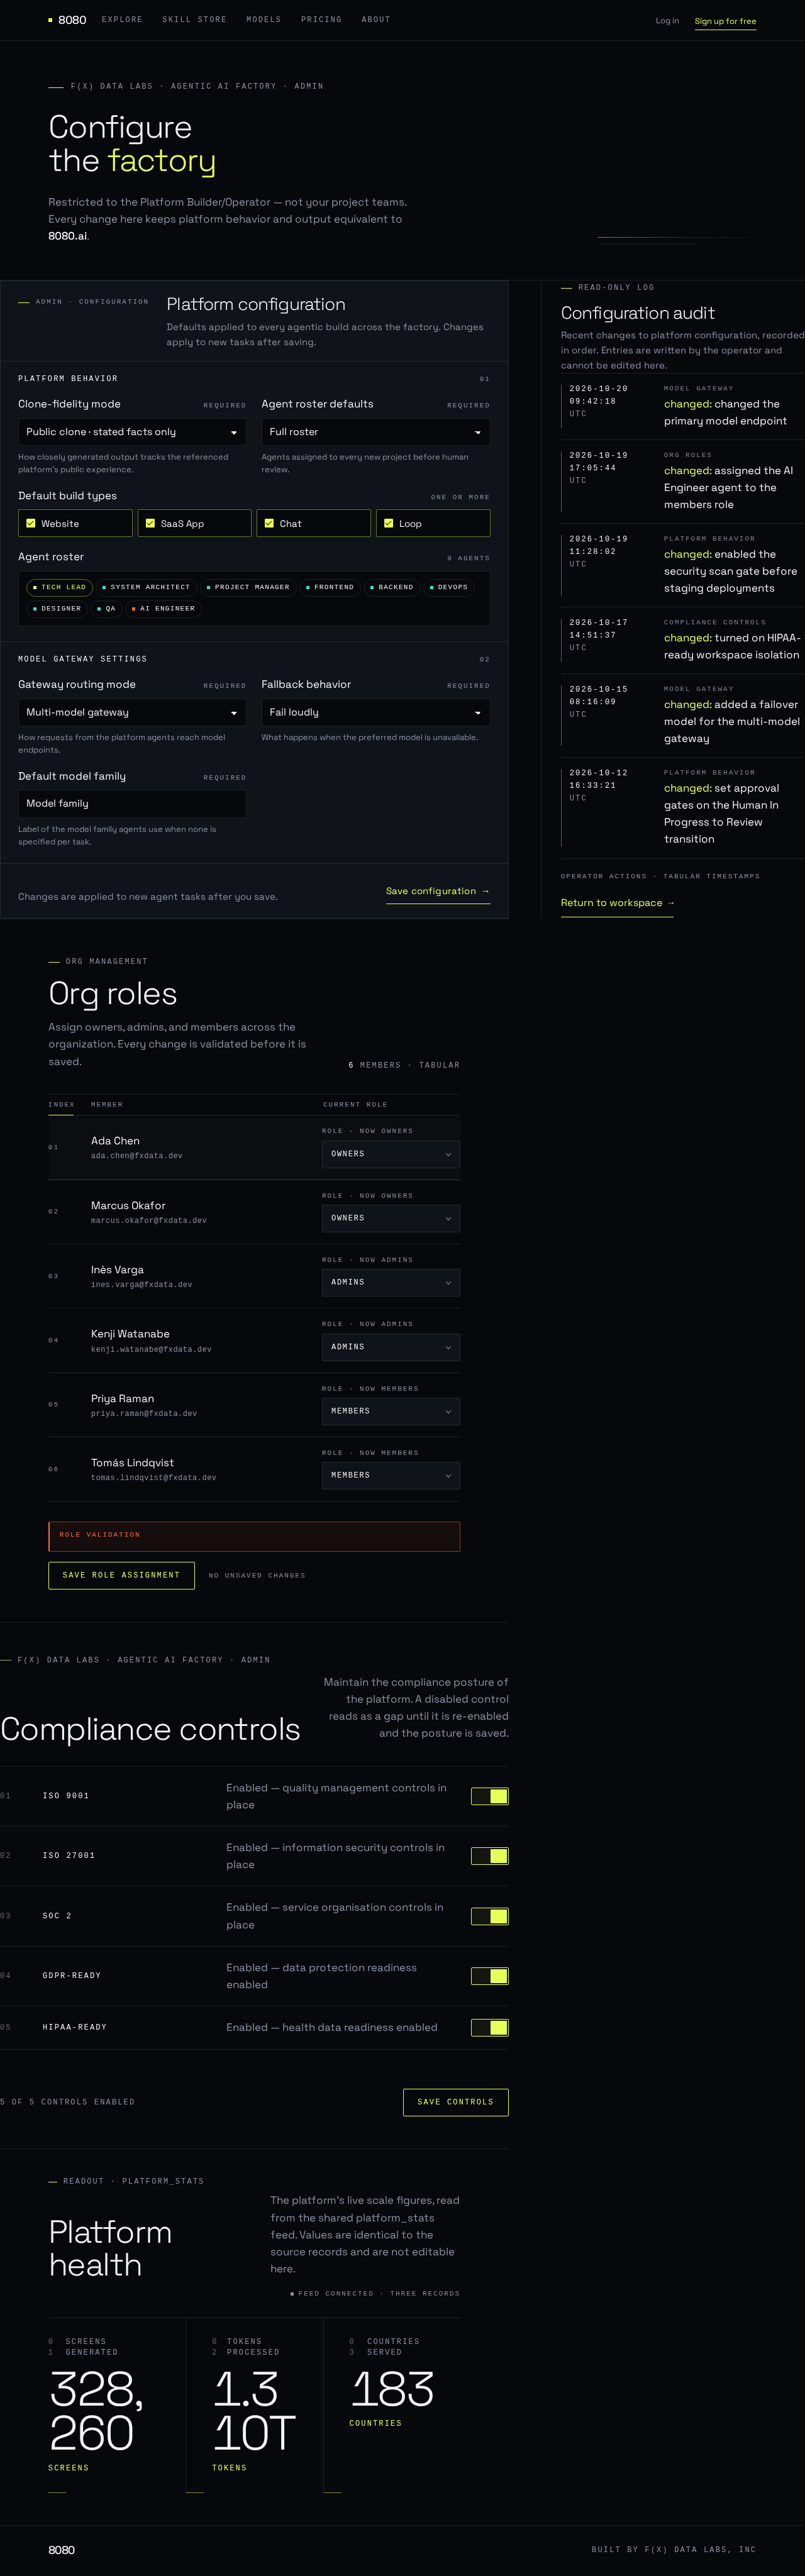Go to the Models nav item
Viewport: 805px width, 2576px height.
click(264, 20)
